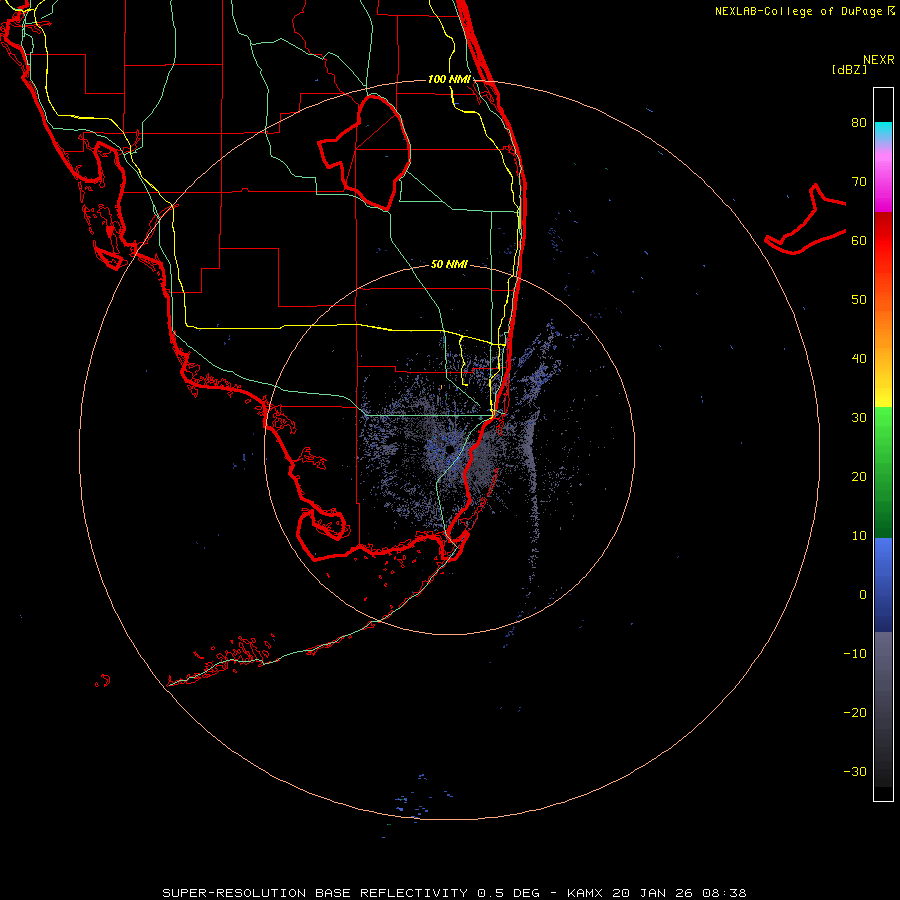Click the -30 dBZ scale value
Viewport: 900px width, 900px height.
855,771
